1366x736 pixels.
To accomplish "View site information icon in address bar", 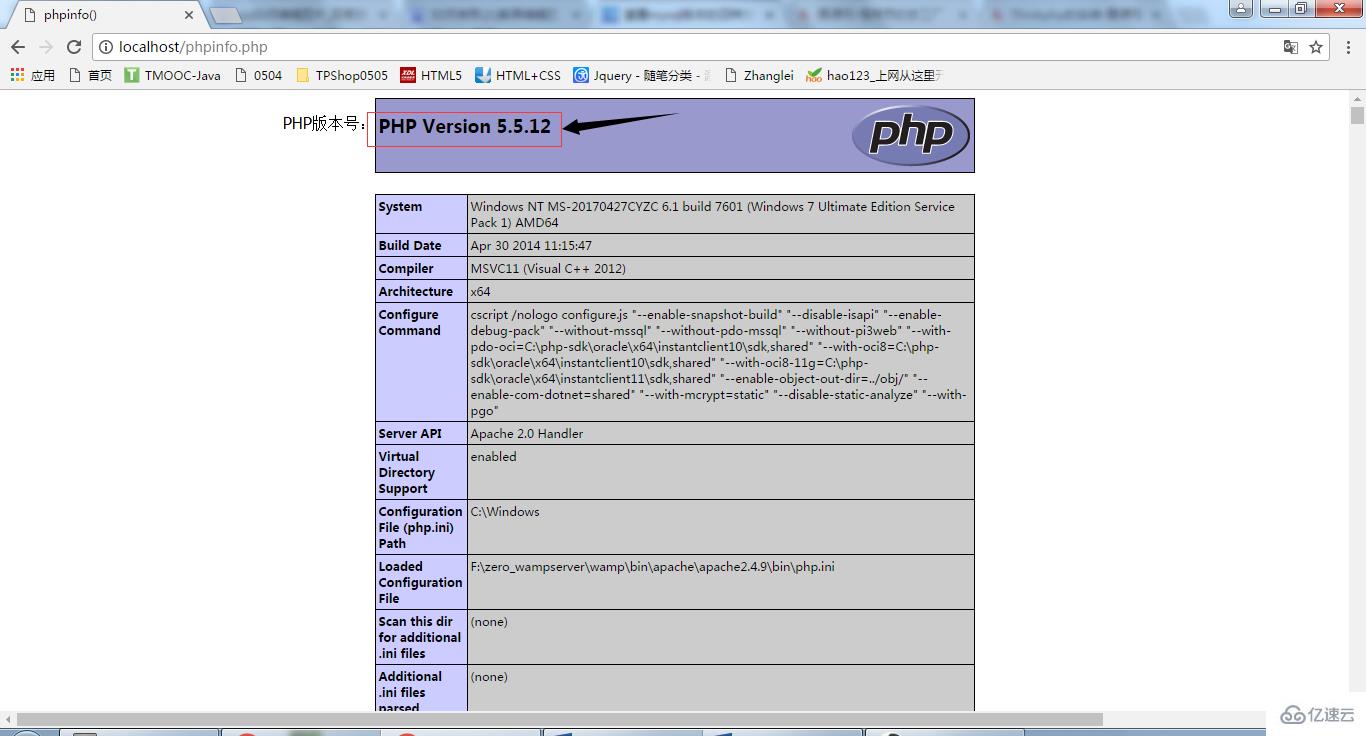I will pyautogui.click(x=106, y=47).
